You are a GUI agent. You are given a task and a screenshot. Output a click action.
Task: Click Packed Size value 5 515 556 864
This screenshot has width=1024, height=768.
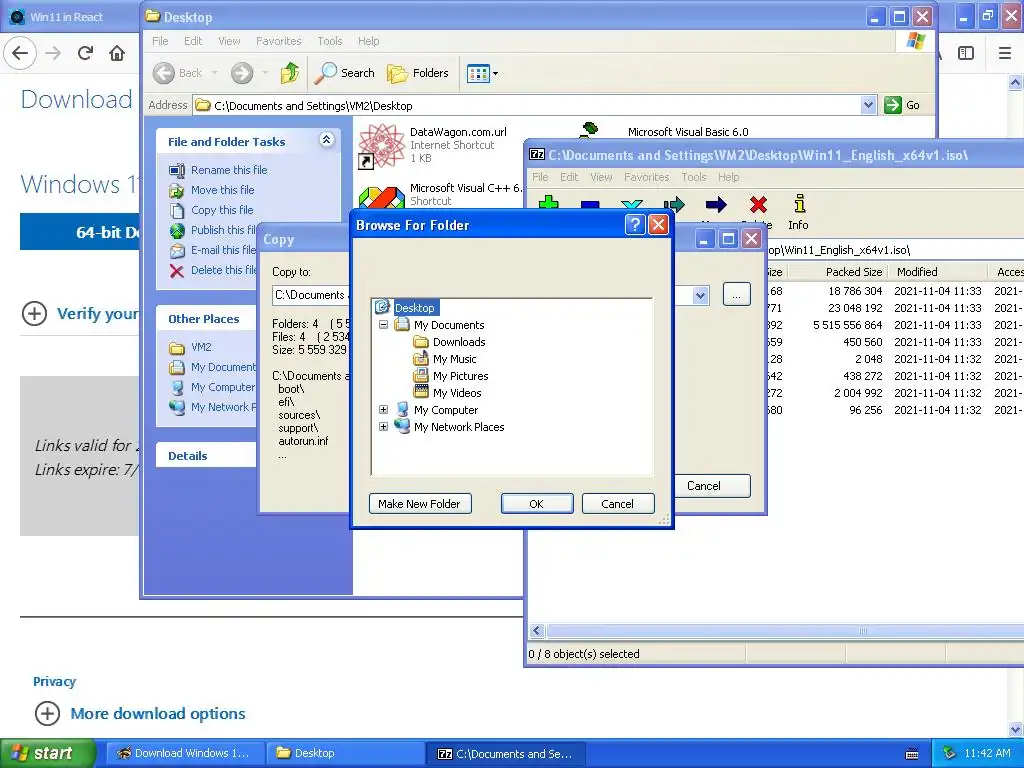[847, 325]
